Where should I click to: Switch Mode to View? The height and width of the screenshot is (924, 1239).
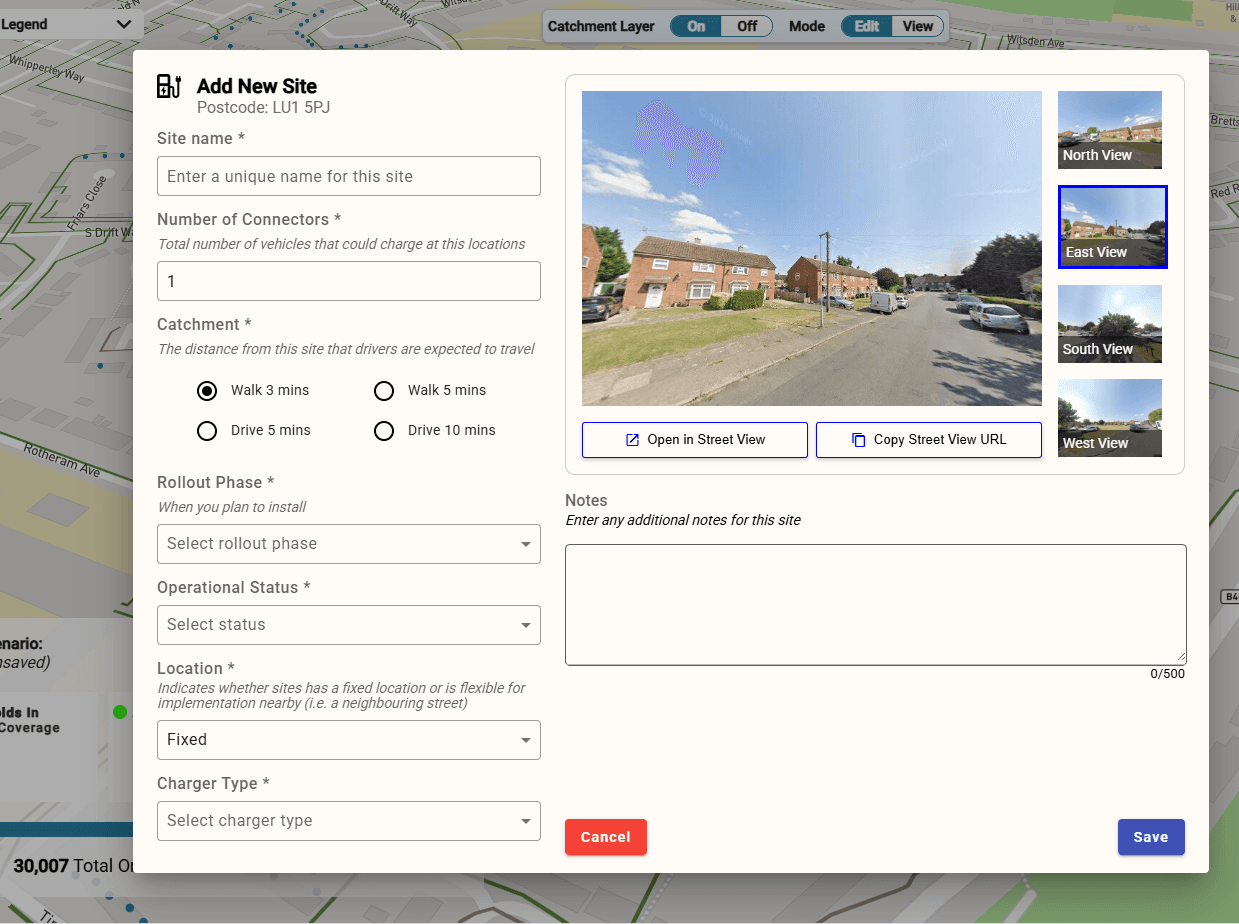[918, 26]
